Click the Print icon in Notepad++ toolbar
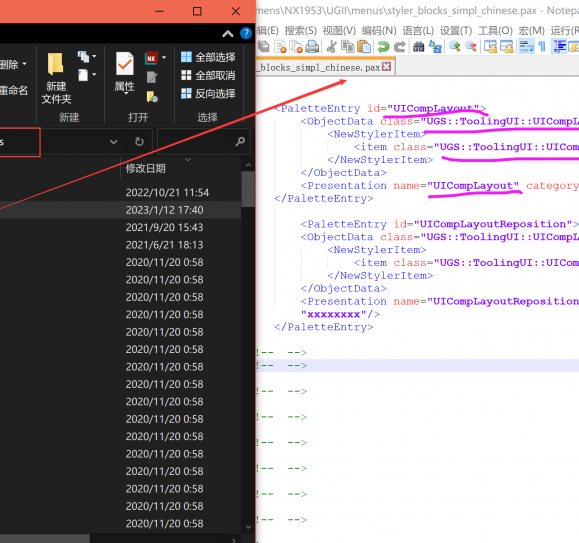Image resolution: width=579 pixels, height=543 pixels. [x=312, y=47]
